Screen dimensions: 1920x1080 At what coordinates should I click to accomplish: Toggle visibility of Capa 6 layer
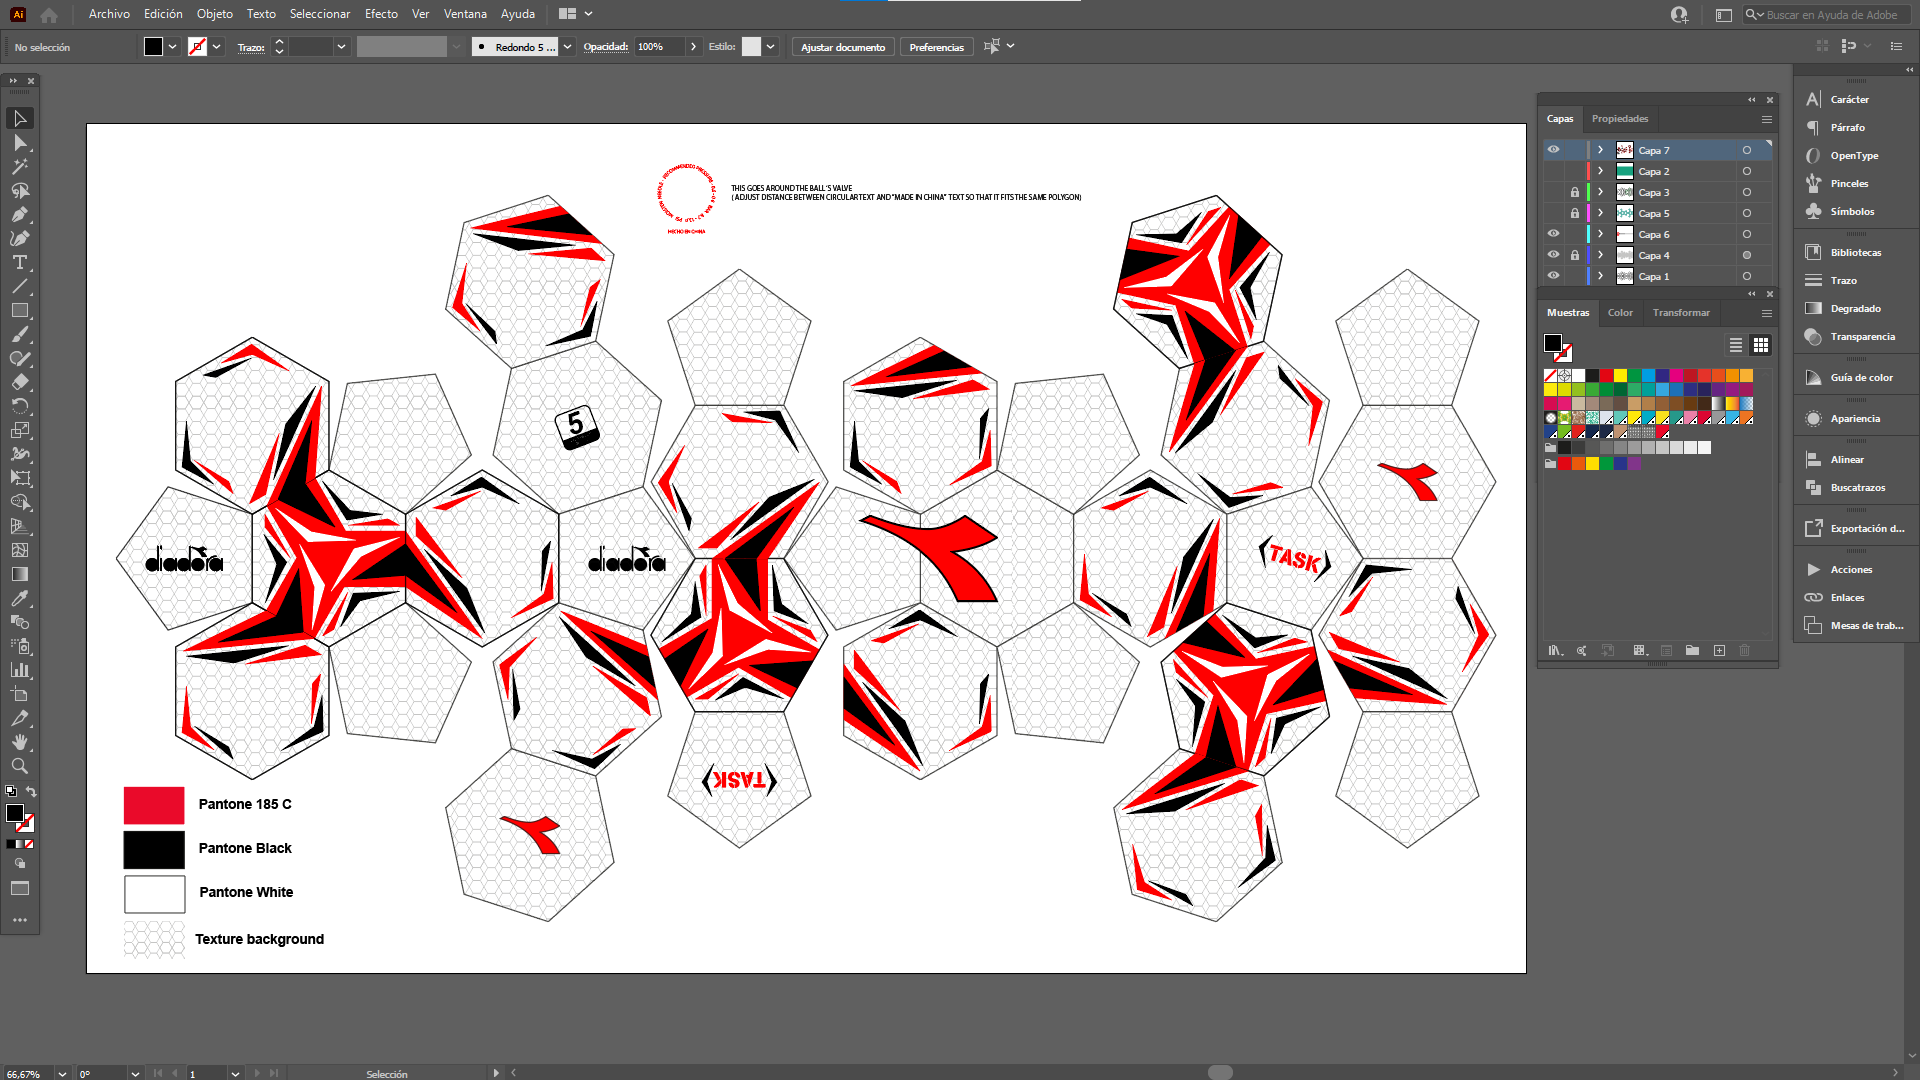click(x=1553, y=234)
